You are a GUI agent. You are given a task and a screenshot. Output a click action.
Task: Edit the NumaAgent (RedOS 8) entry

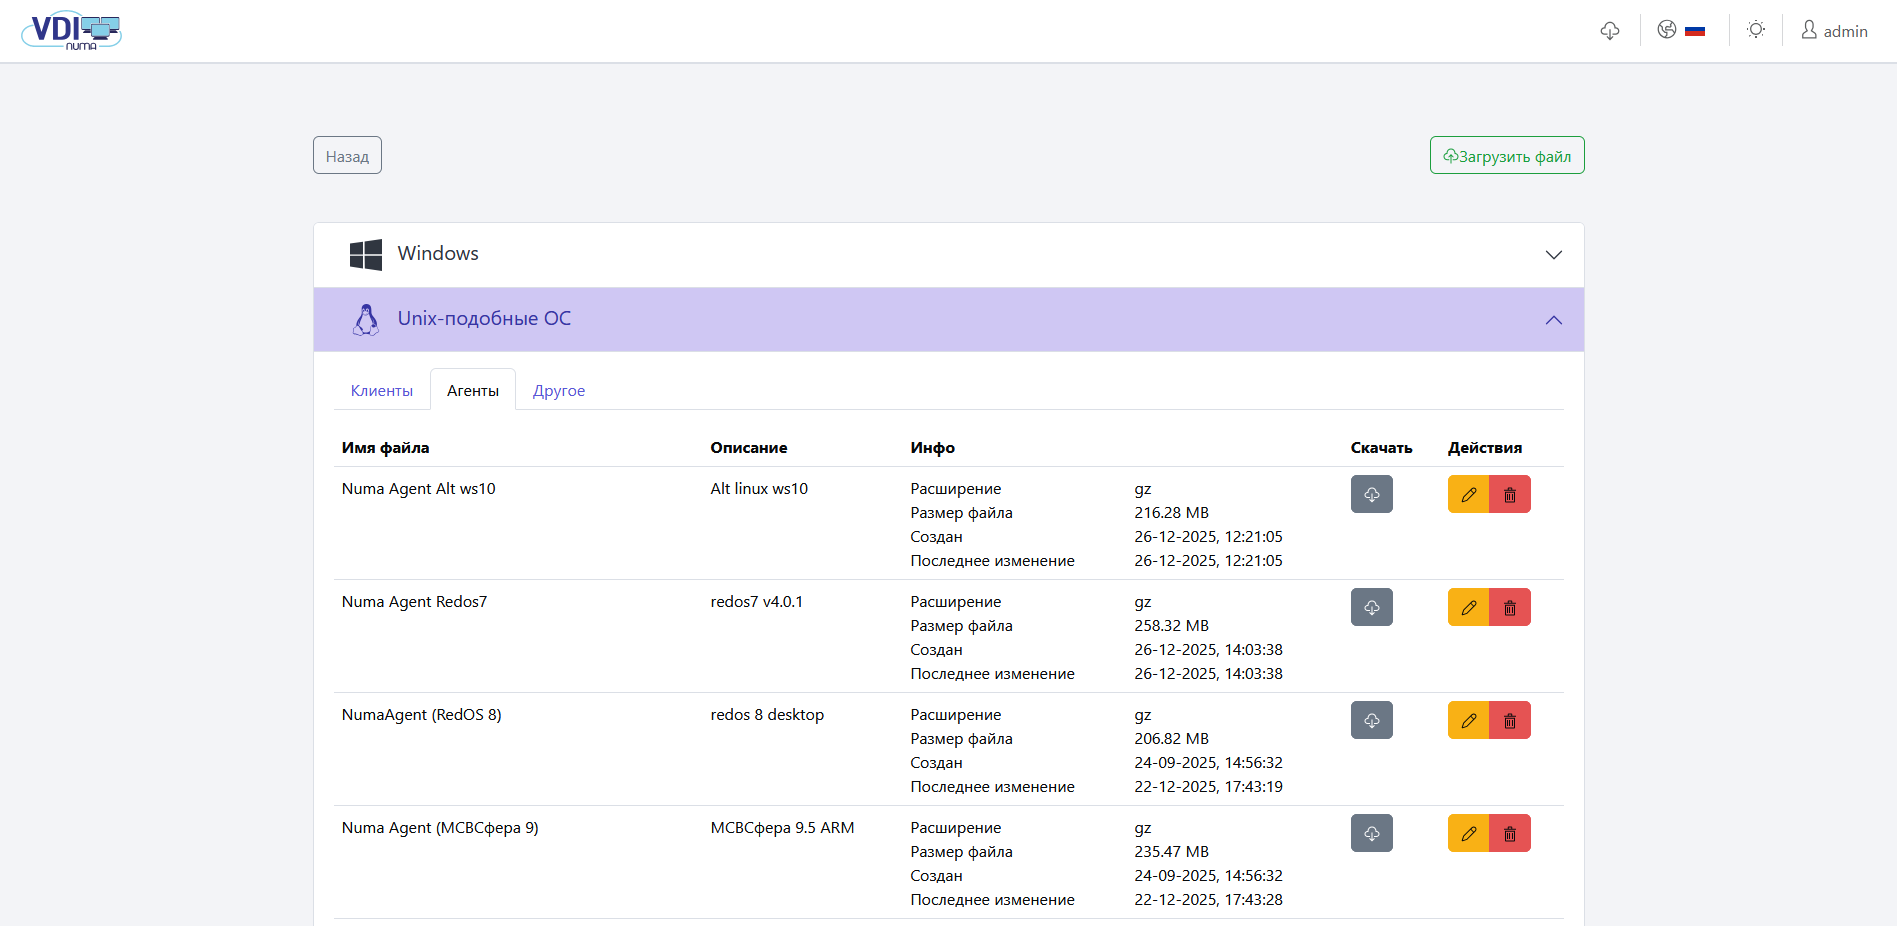(1468, 720)
